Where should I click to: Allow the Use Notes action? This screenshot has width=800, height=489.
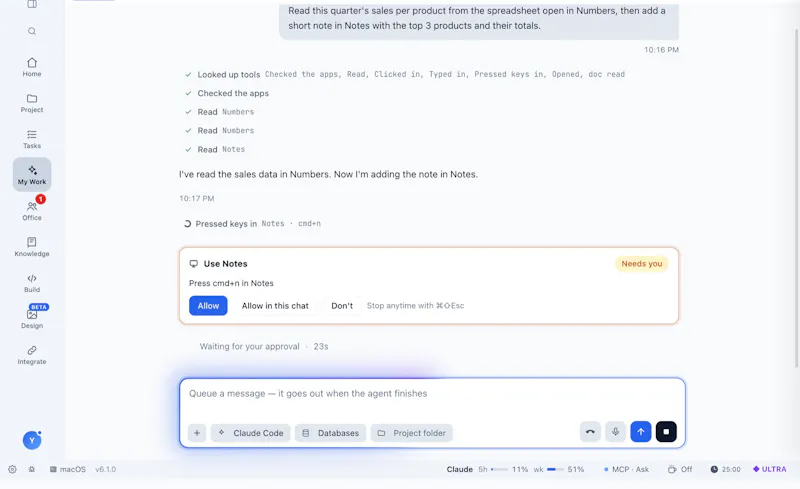208,306
